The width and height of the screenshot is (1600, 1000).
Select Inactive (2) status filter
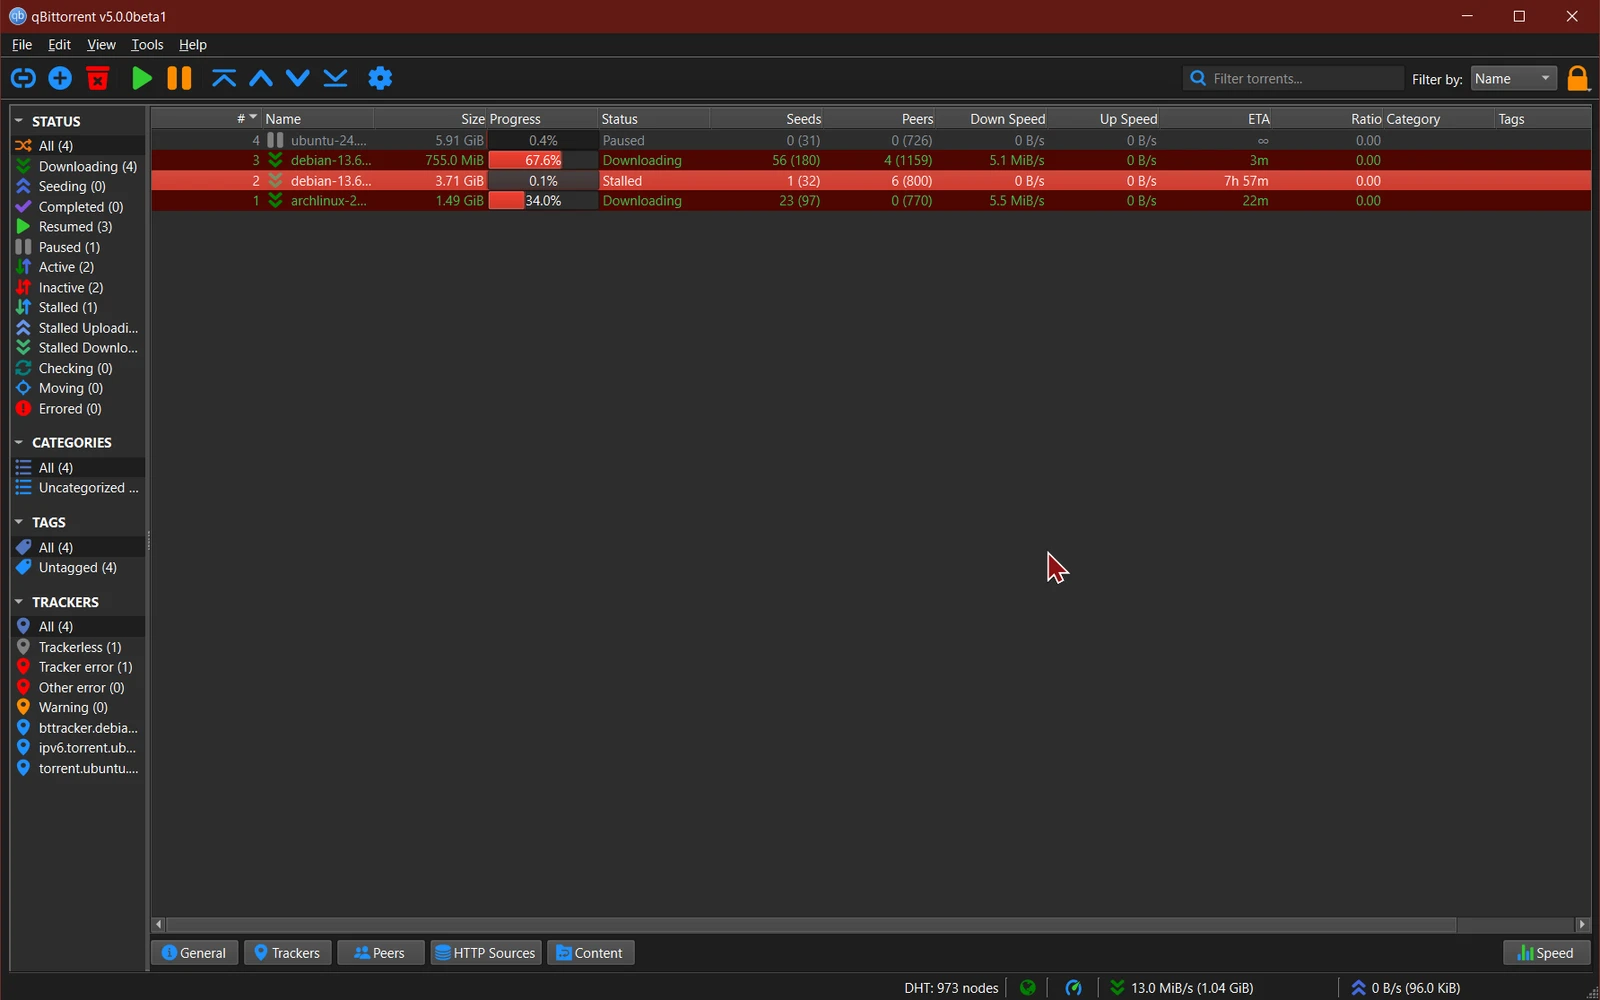tap(77, 287)
